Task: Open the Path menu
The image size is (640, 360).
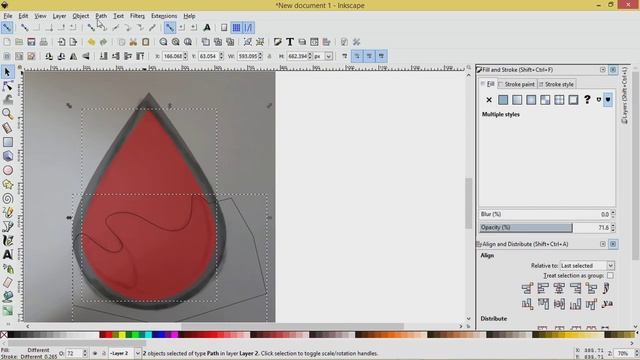Action: coord(101,16)
